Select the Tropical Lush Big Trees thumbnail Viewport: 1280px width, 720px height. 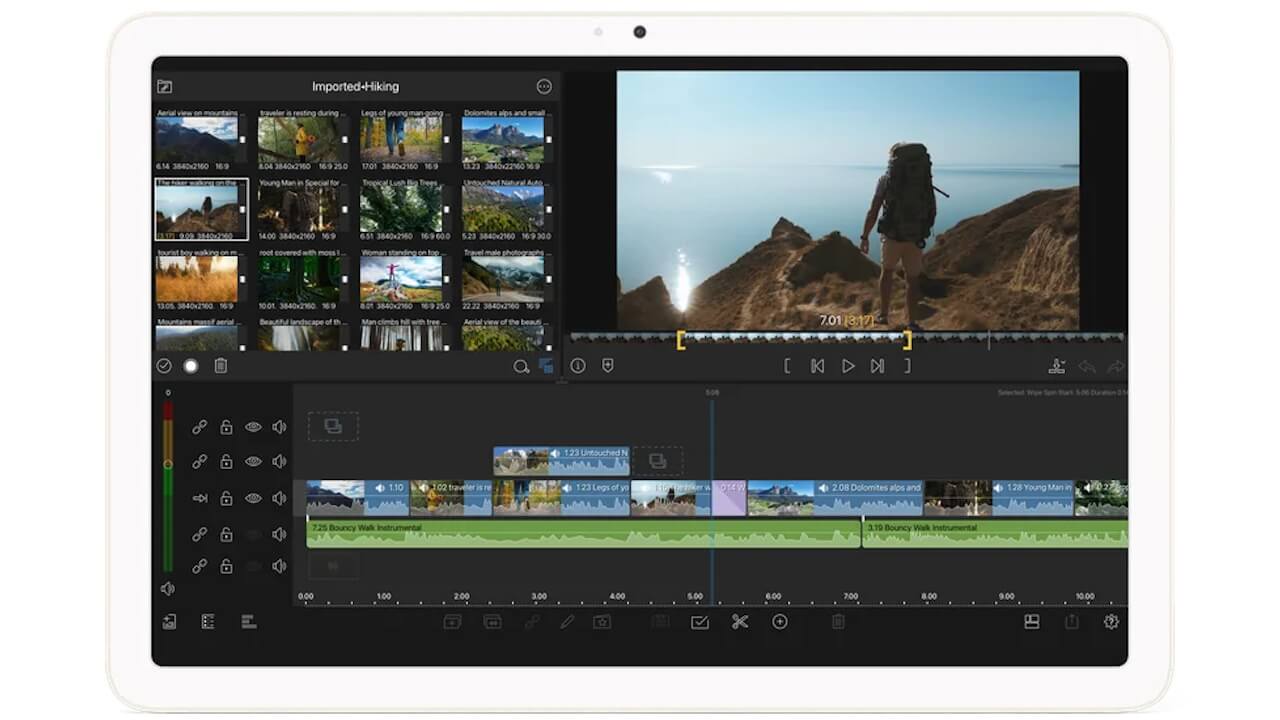pos(400,208)
